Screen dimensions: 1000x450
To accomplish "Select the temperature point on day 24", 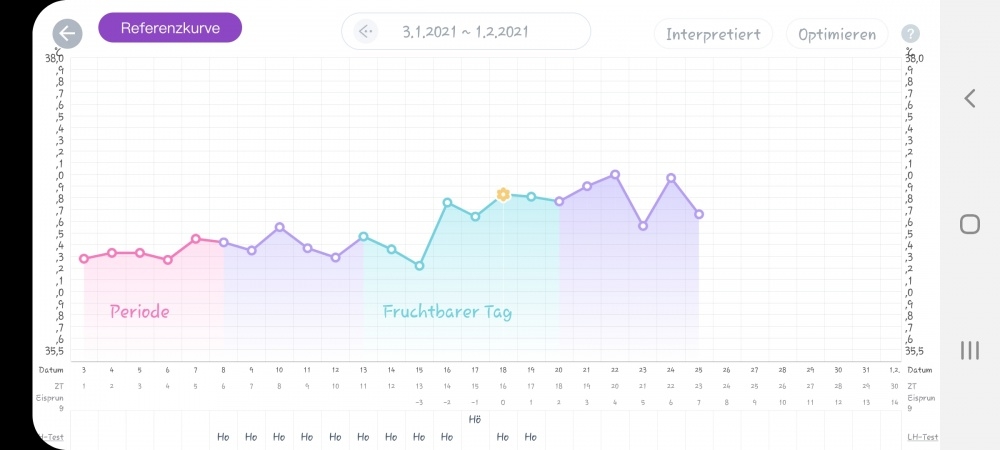I will pyautogui.click(x=671, y=178).
